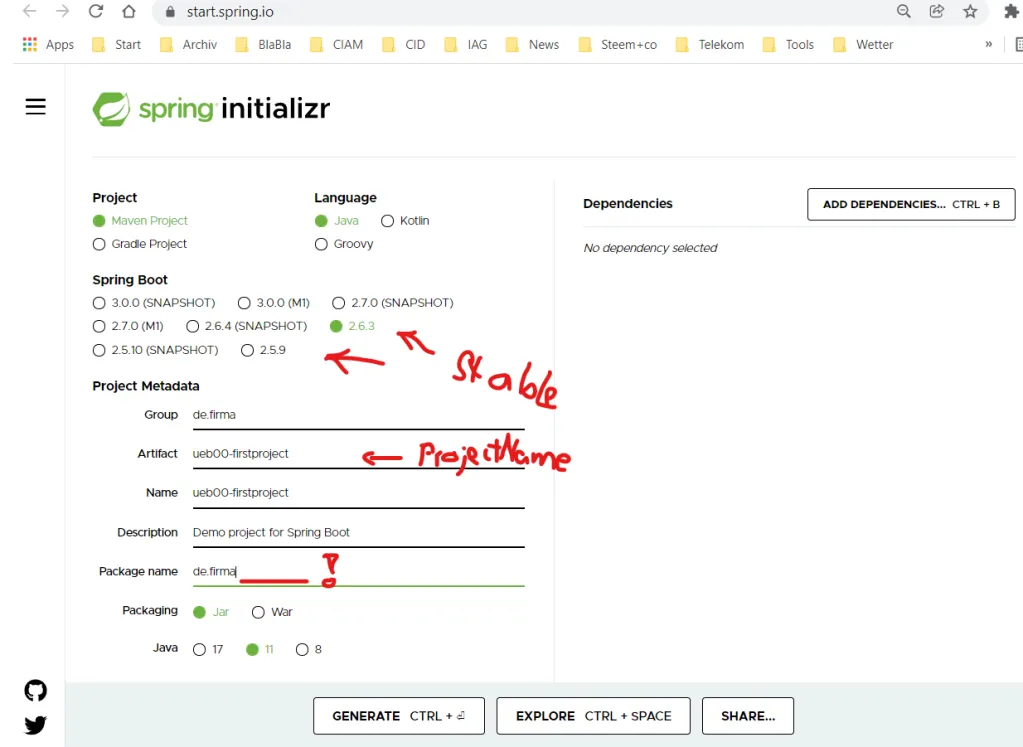This screenshot has width=1023, height=747.
Task: Click the Generate button
Action: point(399,716)
